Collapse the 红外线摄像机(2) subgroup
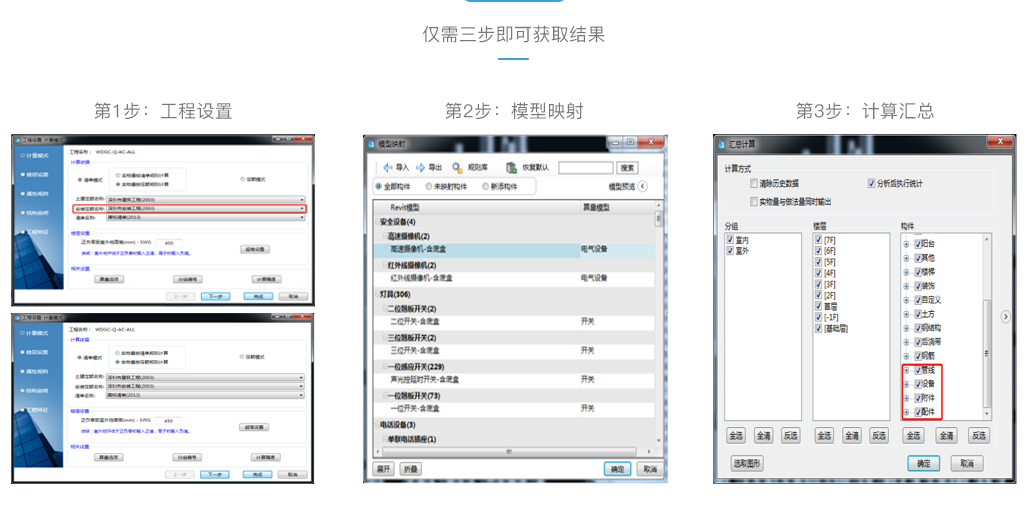Image resolution: width=1030 pixels, height=513 pixels. point(386,265)
